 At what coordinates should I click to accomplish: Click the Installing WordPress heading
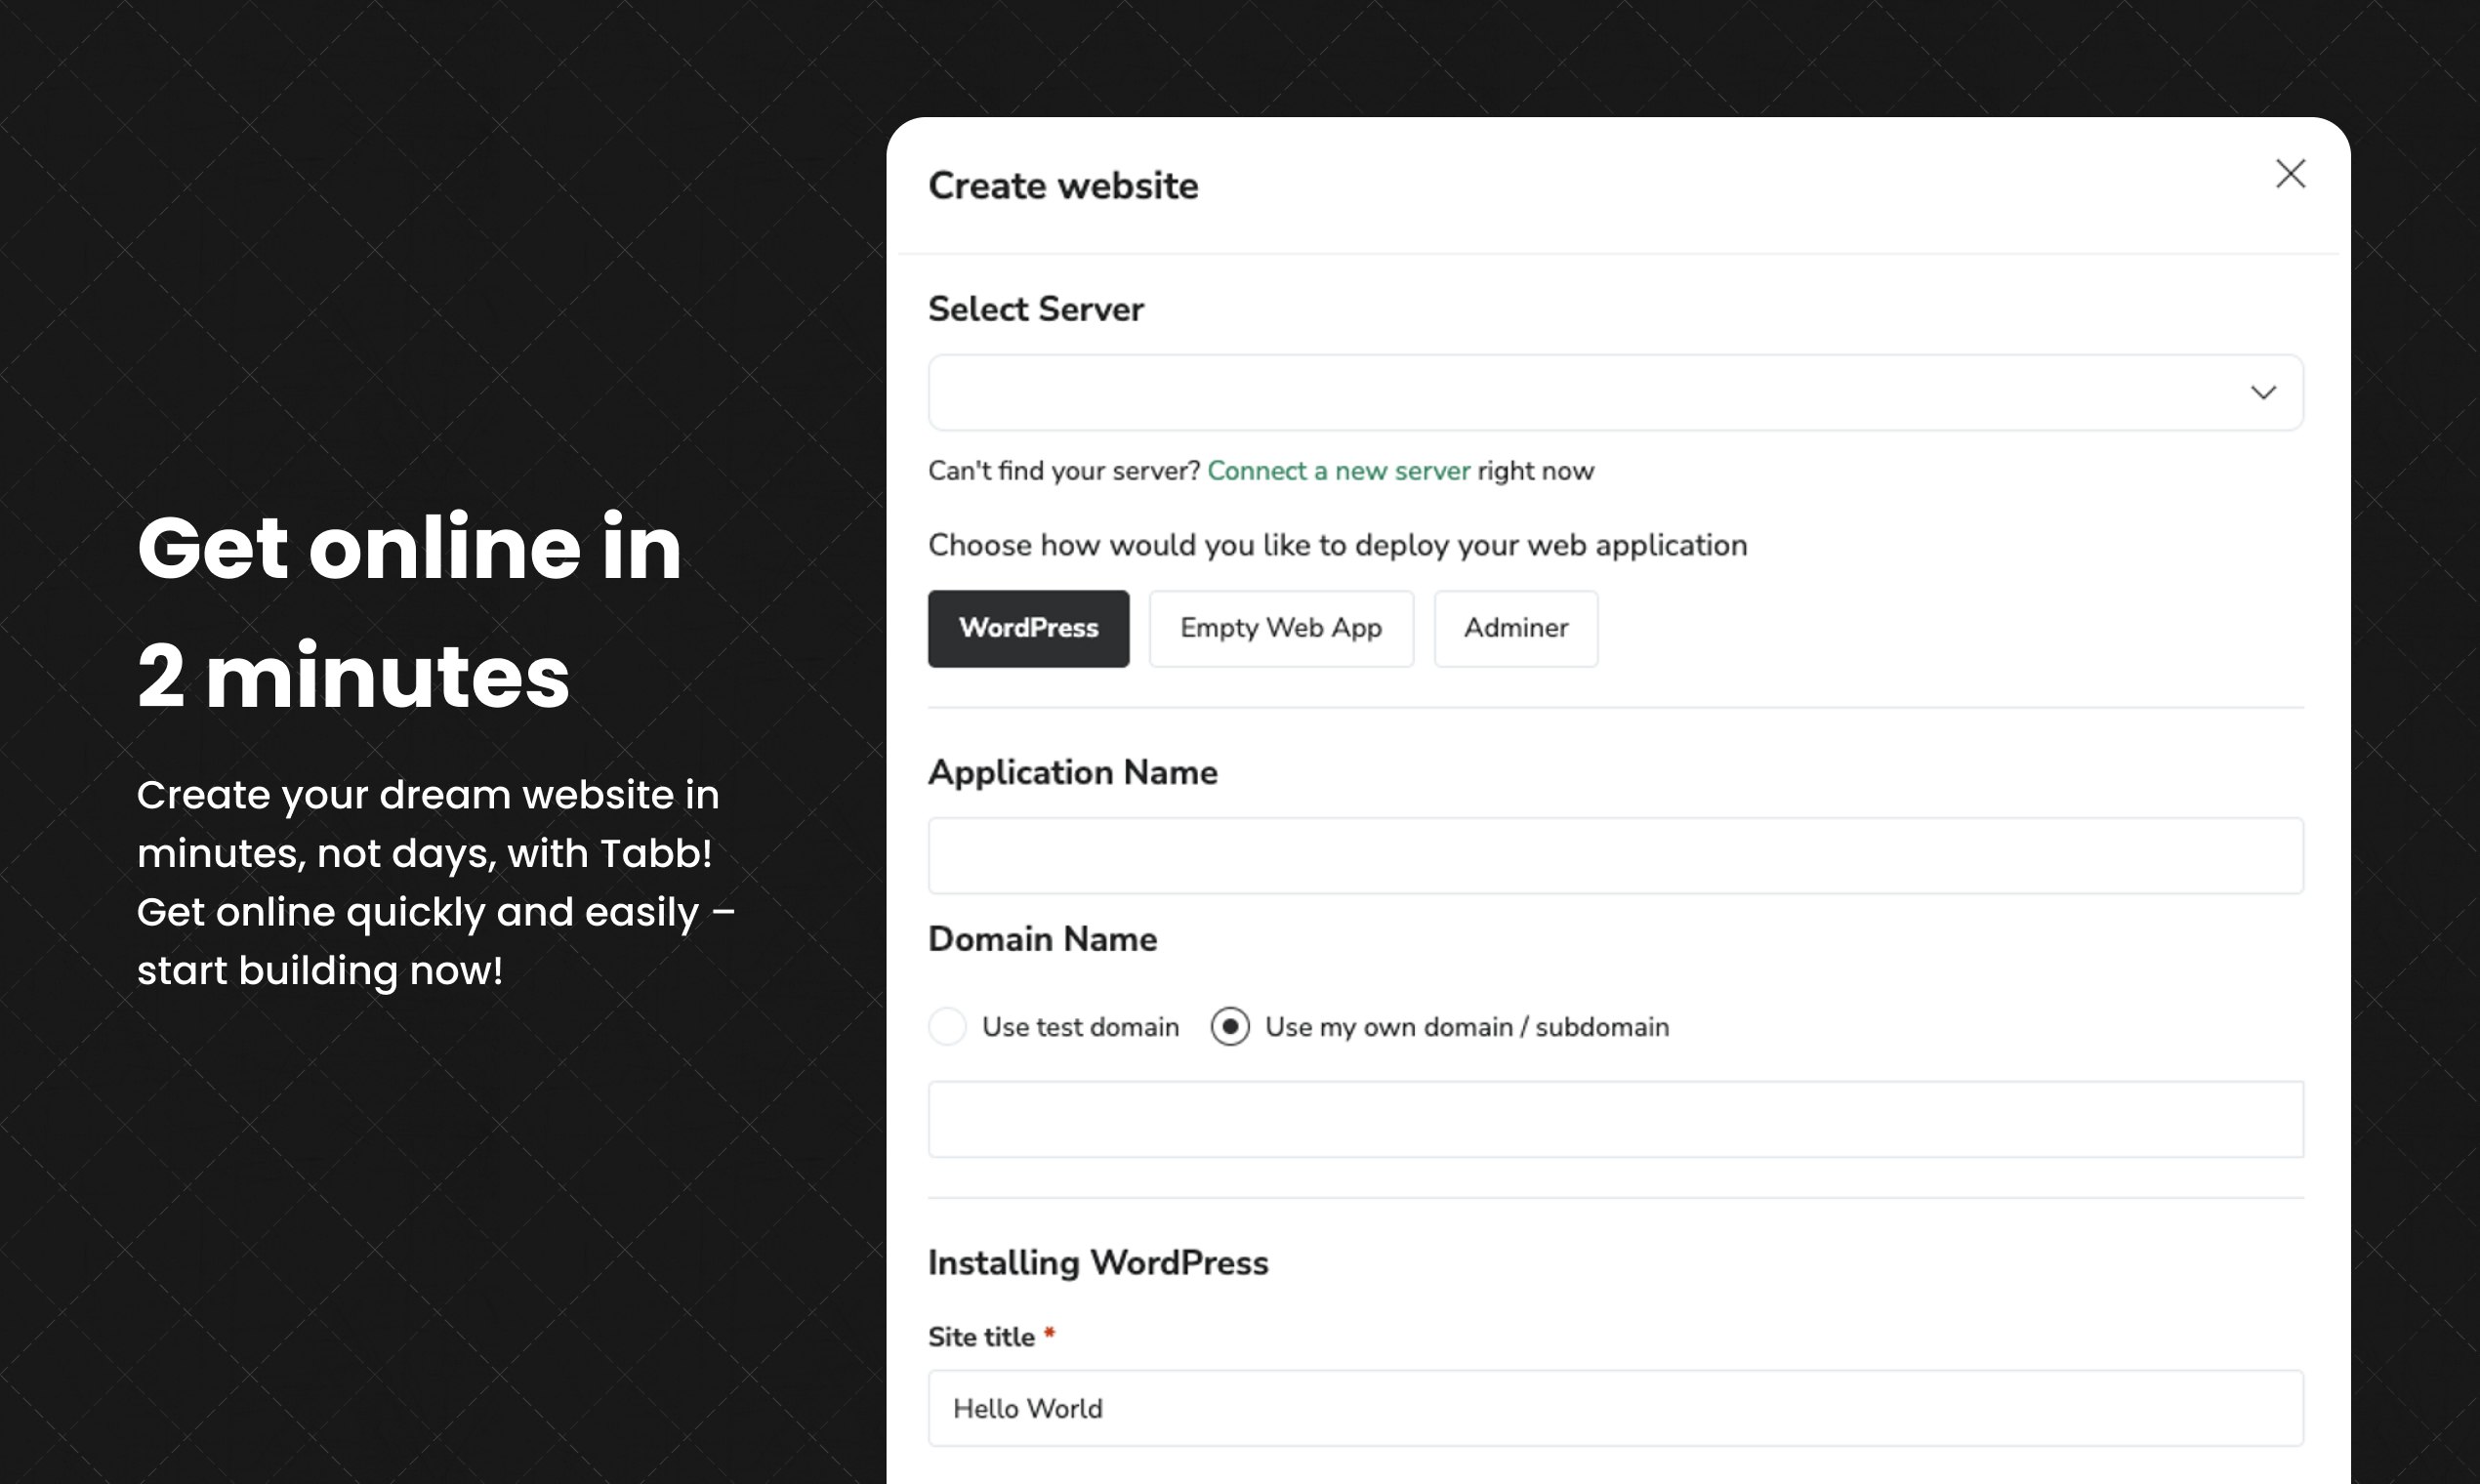1098,1262
